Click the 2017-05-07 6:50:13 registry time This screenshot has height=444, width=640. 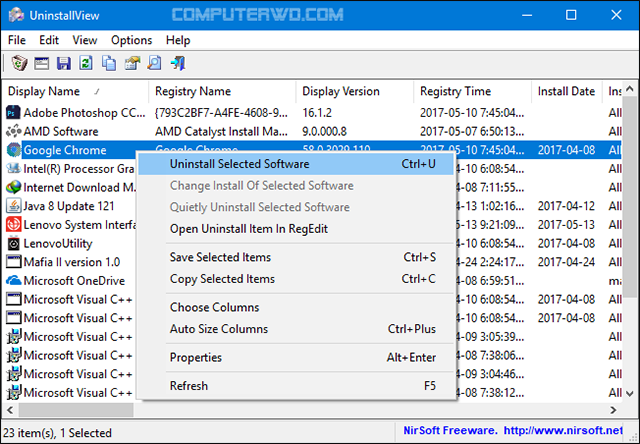(x=472, y=131)
